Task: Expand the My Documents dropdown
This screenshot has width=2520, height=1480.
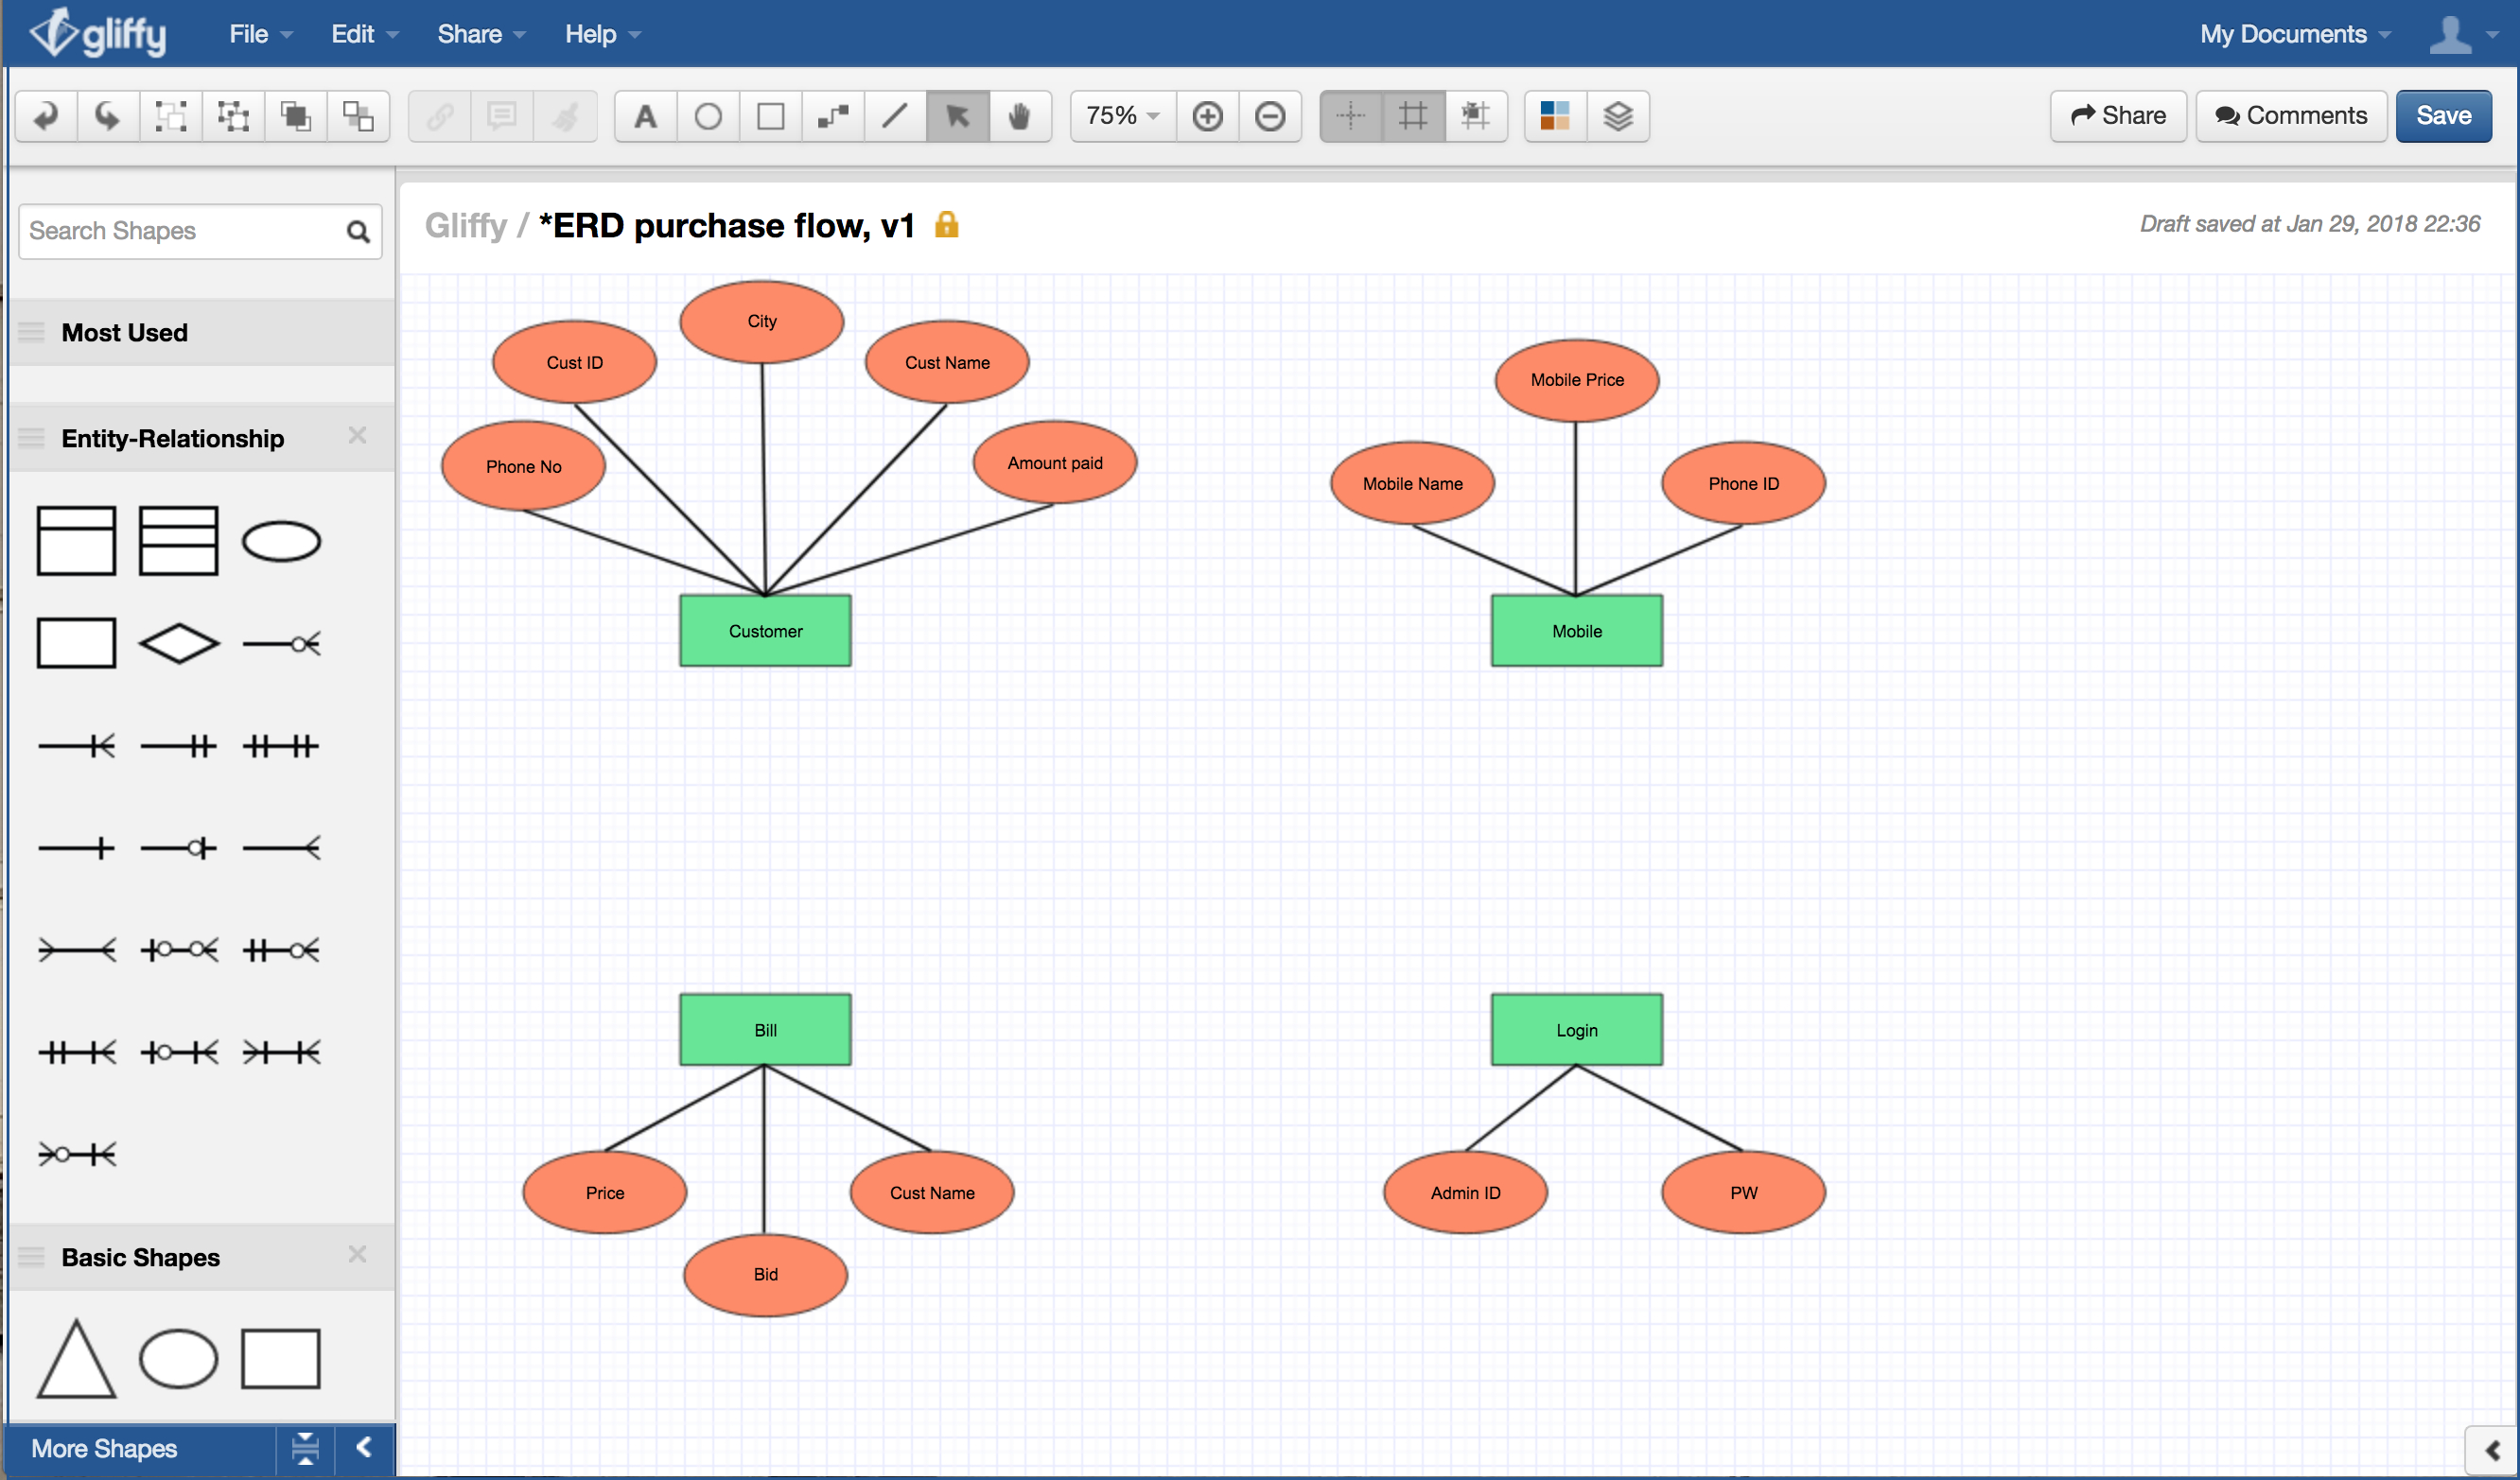Action: coord(2289,32)
